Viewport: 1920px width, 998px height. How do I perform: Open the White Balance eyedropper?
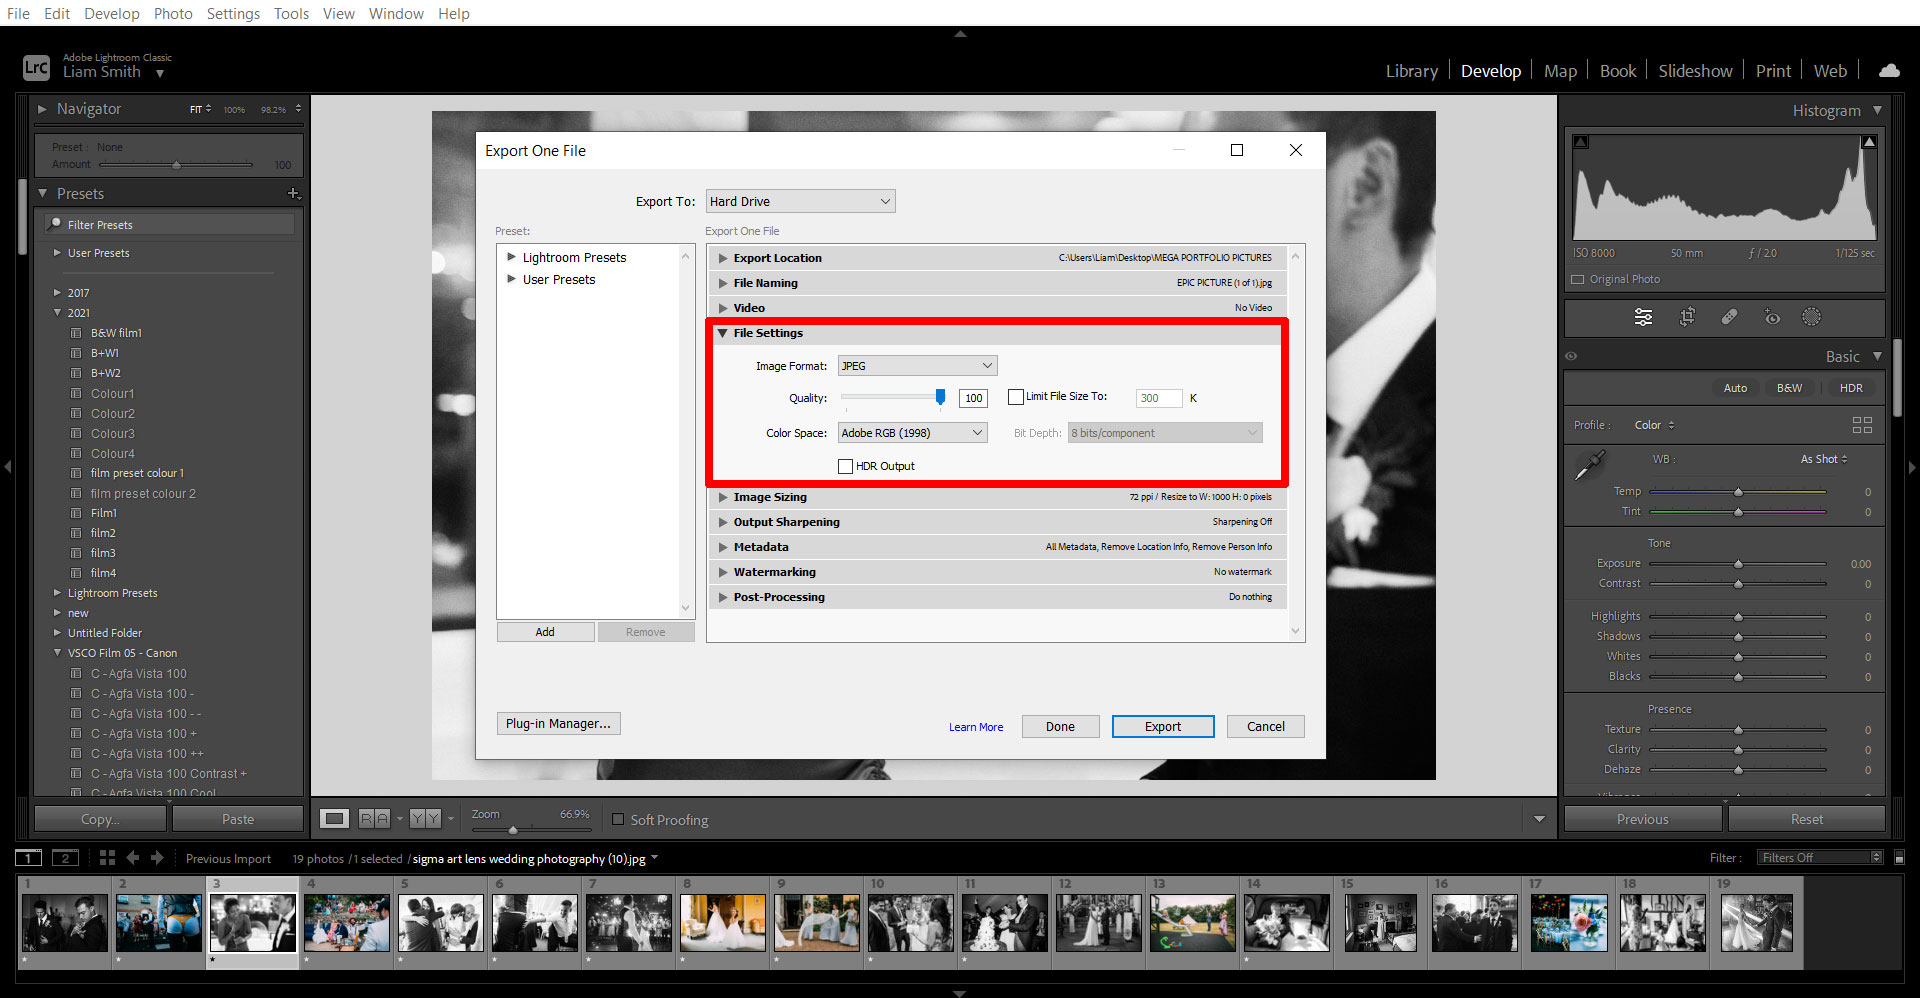click(1590, 463)
